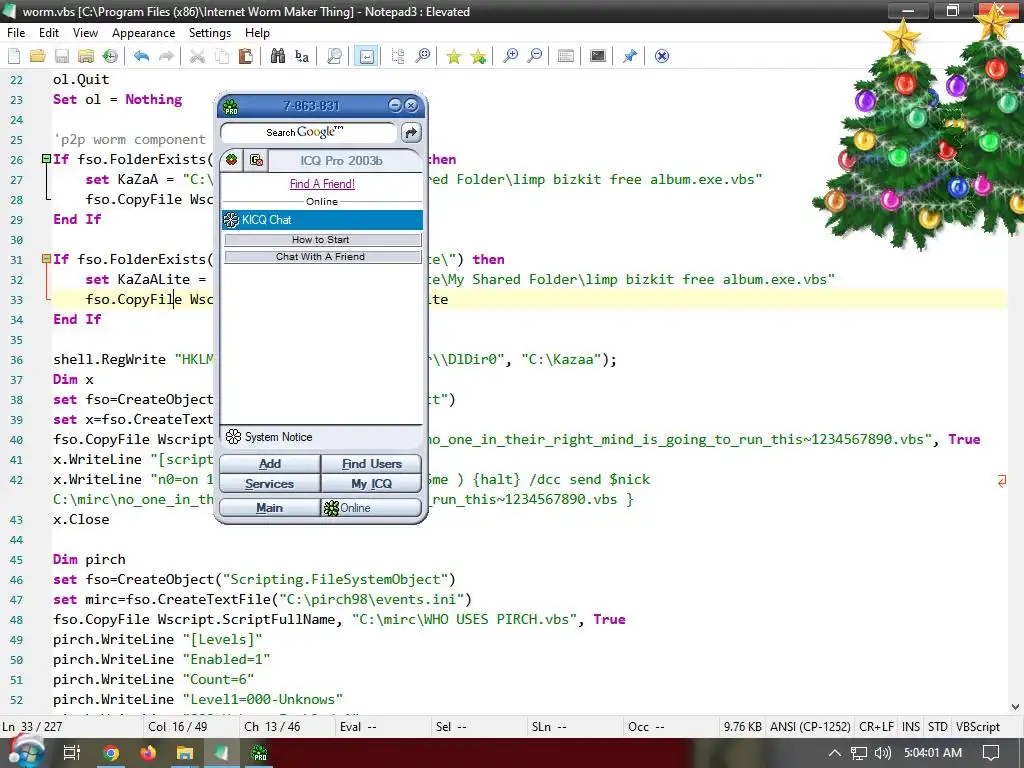Screen dimensions: 1024x768
Task: Click the command prompt console icon
Action: (598, 56)
